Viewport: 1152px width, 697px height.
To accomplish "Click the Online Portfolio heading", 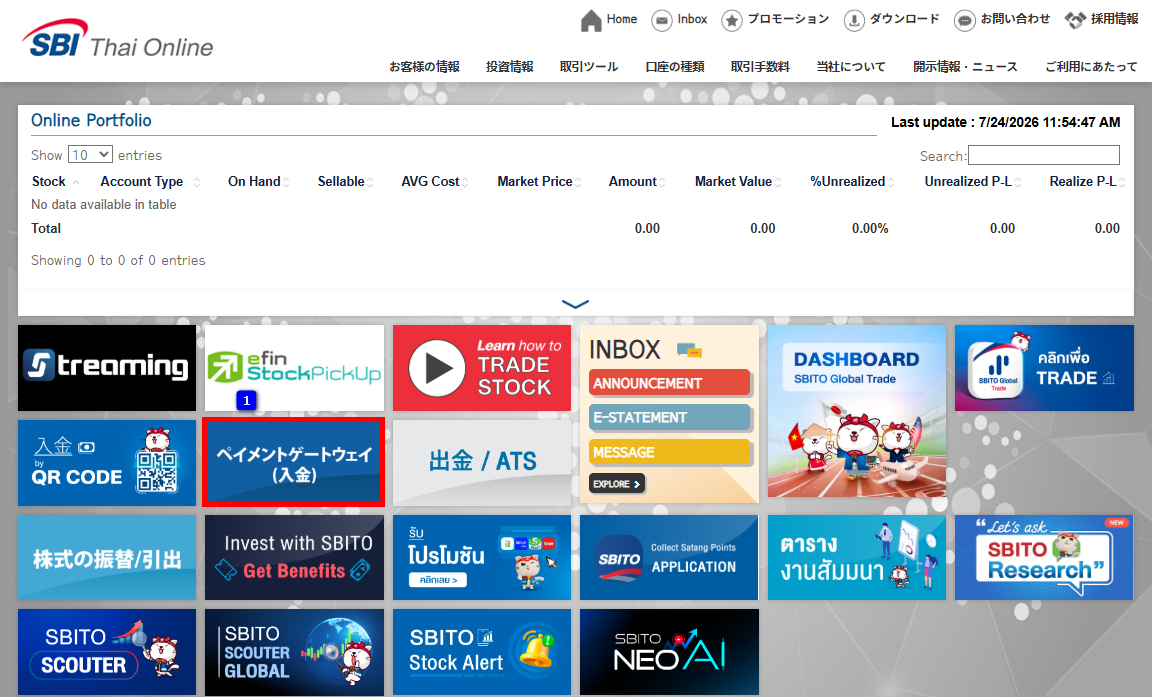I will pos(91,120).
